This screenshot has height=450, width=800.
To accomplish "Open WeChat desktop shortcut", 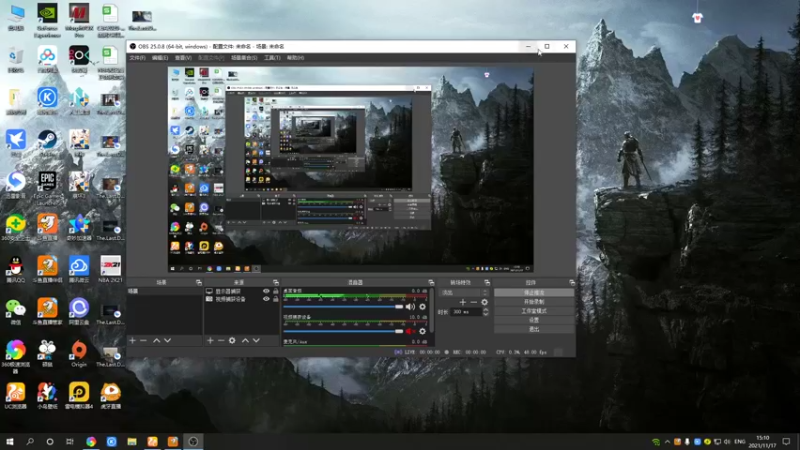I will coord(16,311).
